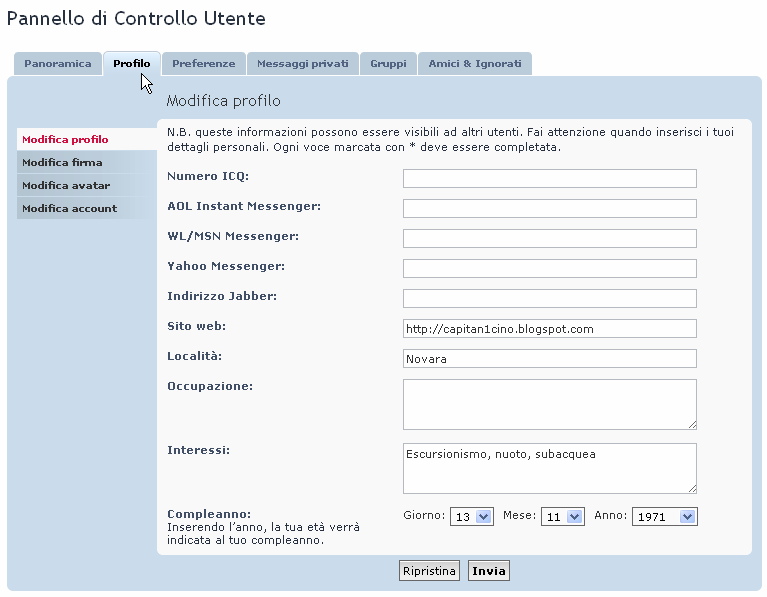Click the Numero ICQ input field
Screen dimensions: 767x597
(549, 179)
